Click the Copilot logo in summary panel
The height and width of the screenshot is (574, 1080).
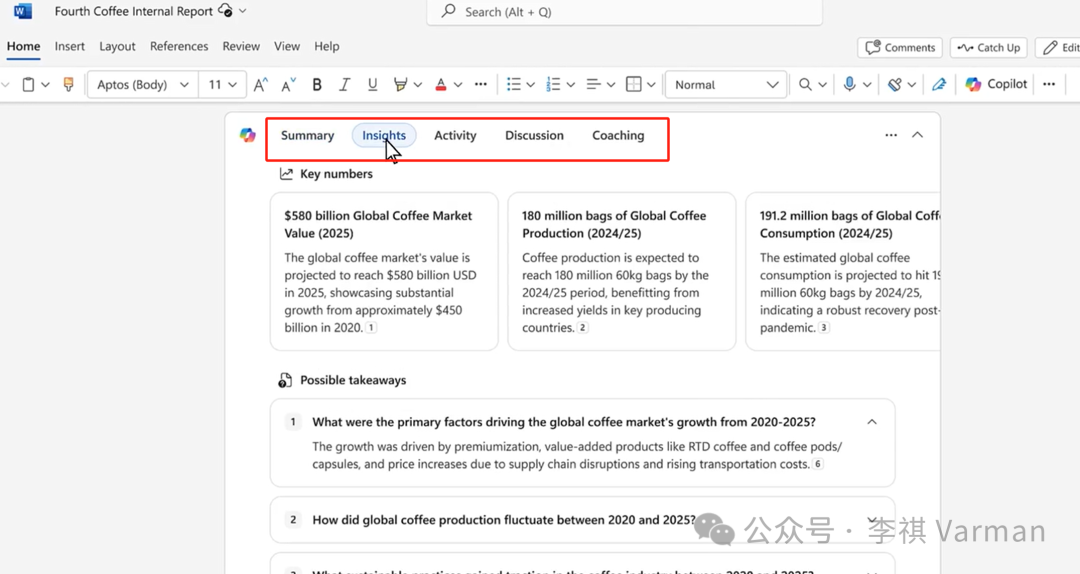tap(247, 135)
